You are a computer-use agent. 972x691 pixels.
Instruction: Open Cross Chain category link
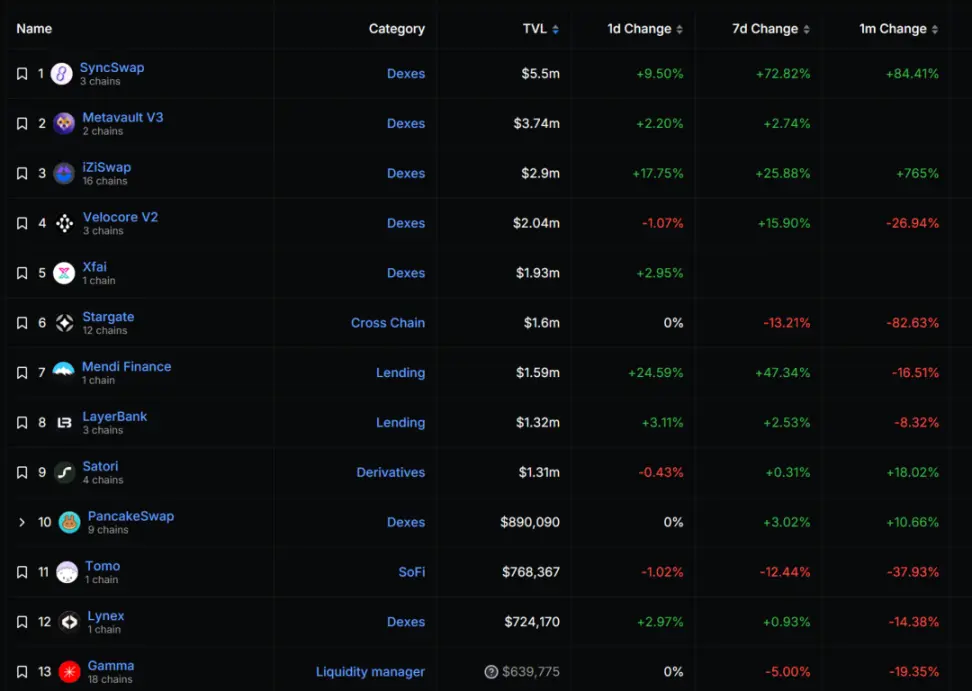pos(388,323)
